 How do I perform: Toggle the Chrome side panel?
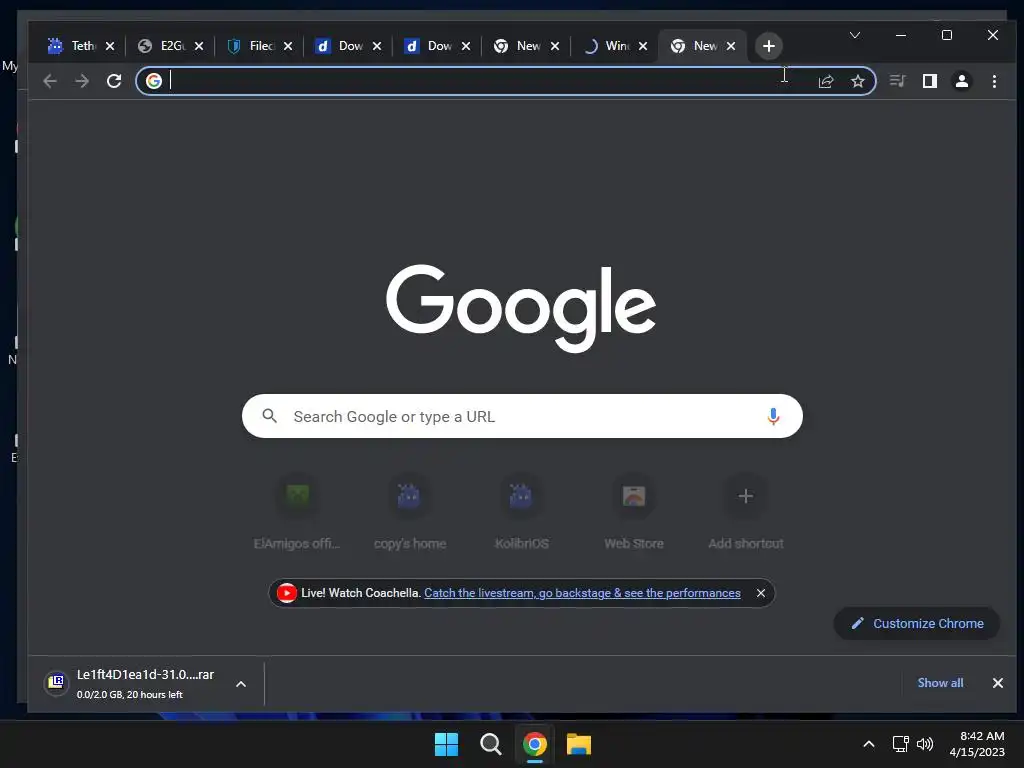[929, 81]
